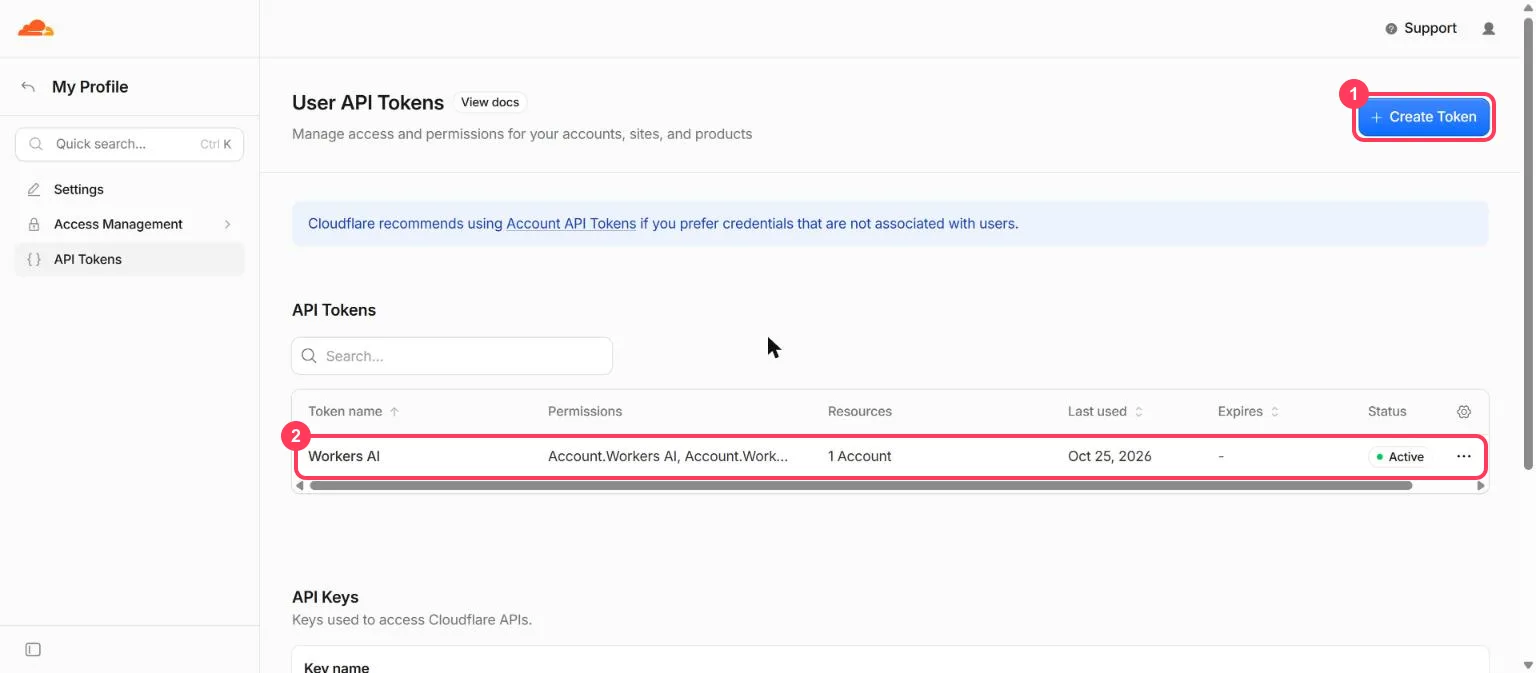Click the table horizontal scrollbar
Screen dimensions: 1536x673
[x=860, y=486]
